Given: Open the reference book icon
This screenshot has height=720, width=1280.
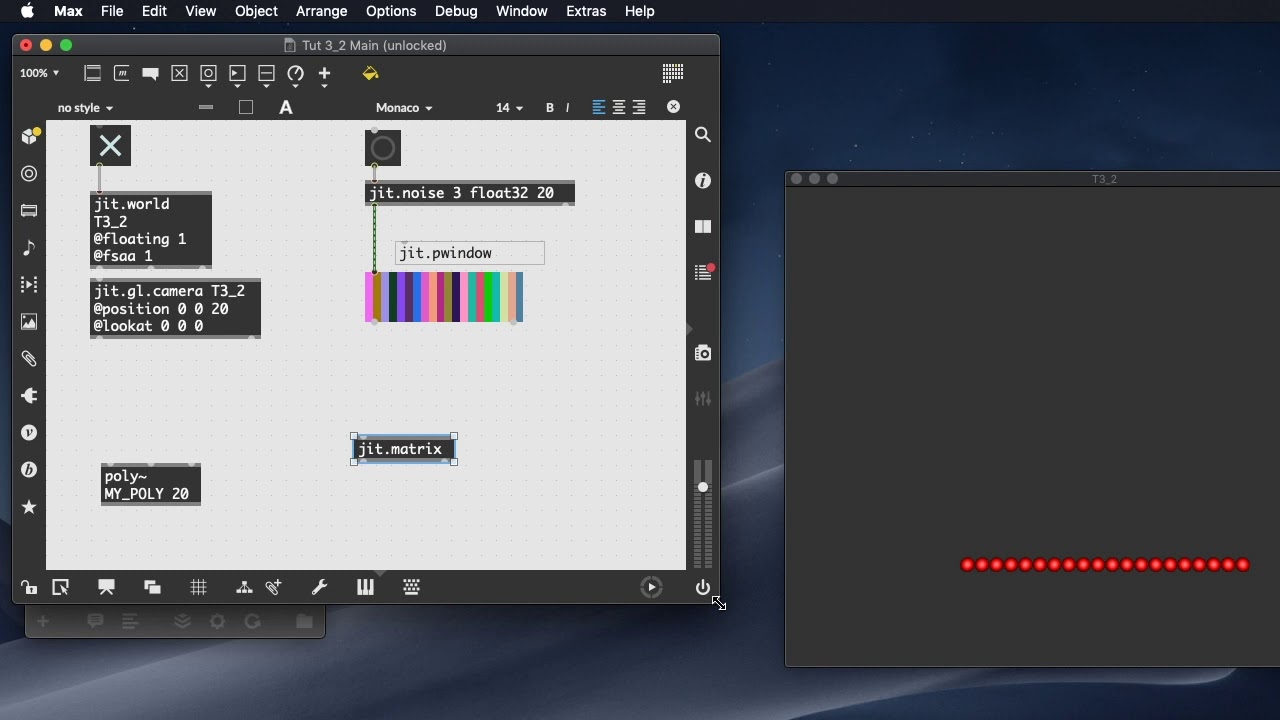Looking at the screenshot, I should 703,227.
